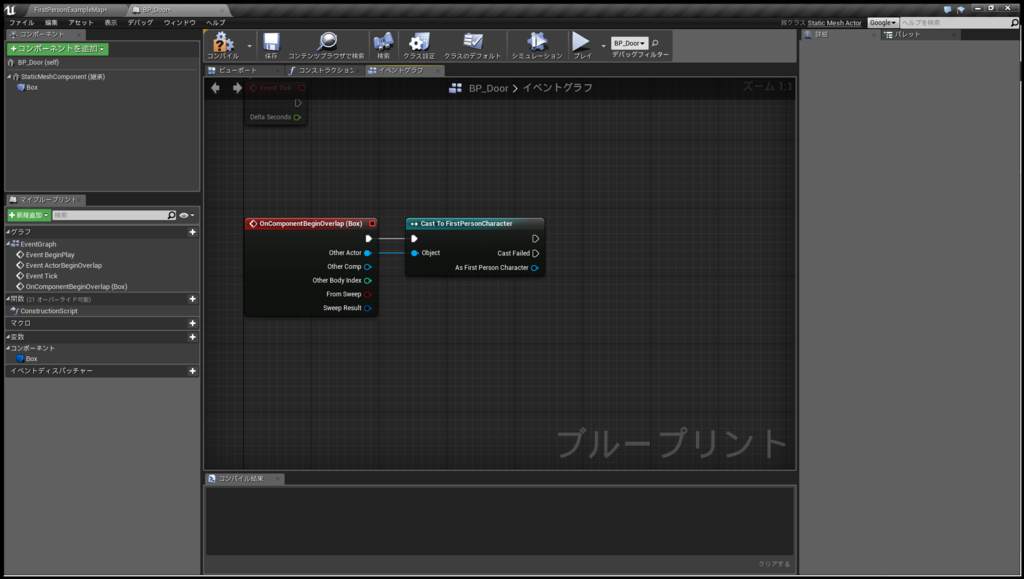Click the クリアする (Clear) button in compile results
This screenshot has height=579, width=1024.
click(x=774, y=564)
